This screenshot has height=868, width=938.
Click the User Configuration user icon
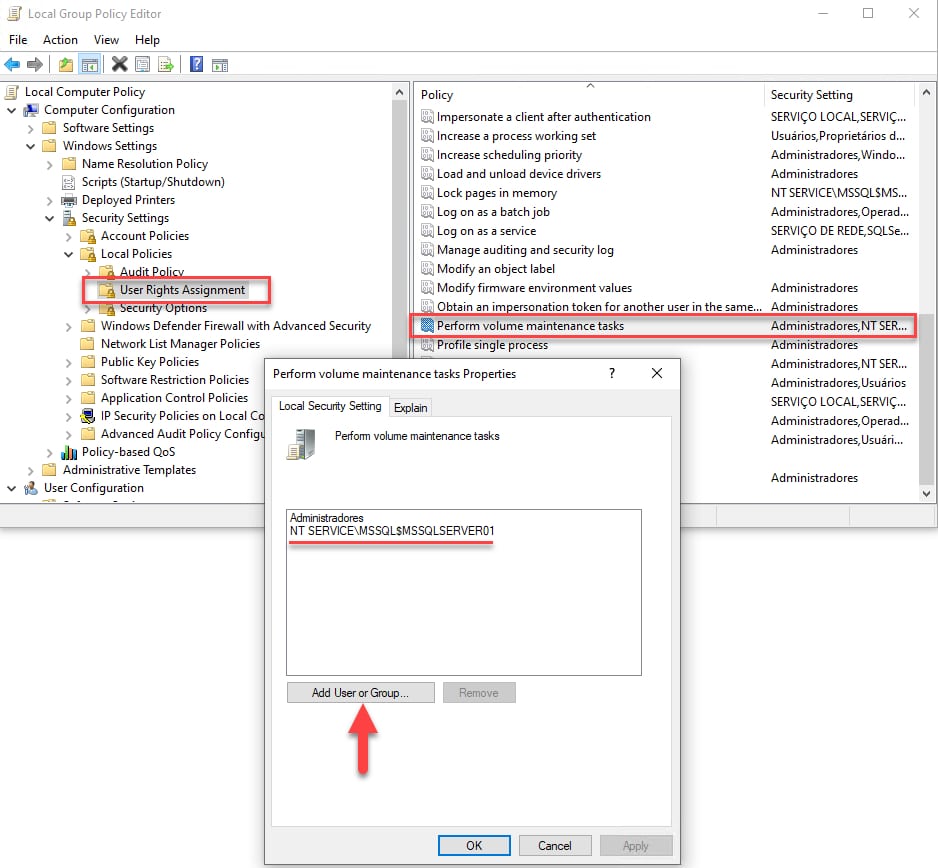tap(31, 488)
